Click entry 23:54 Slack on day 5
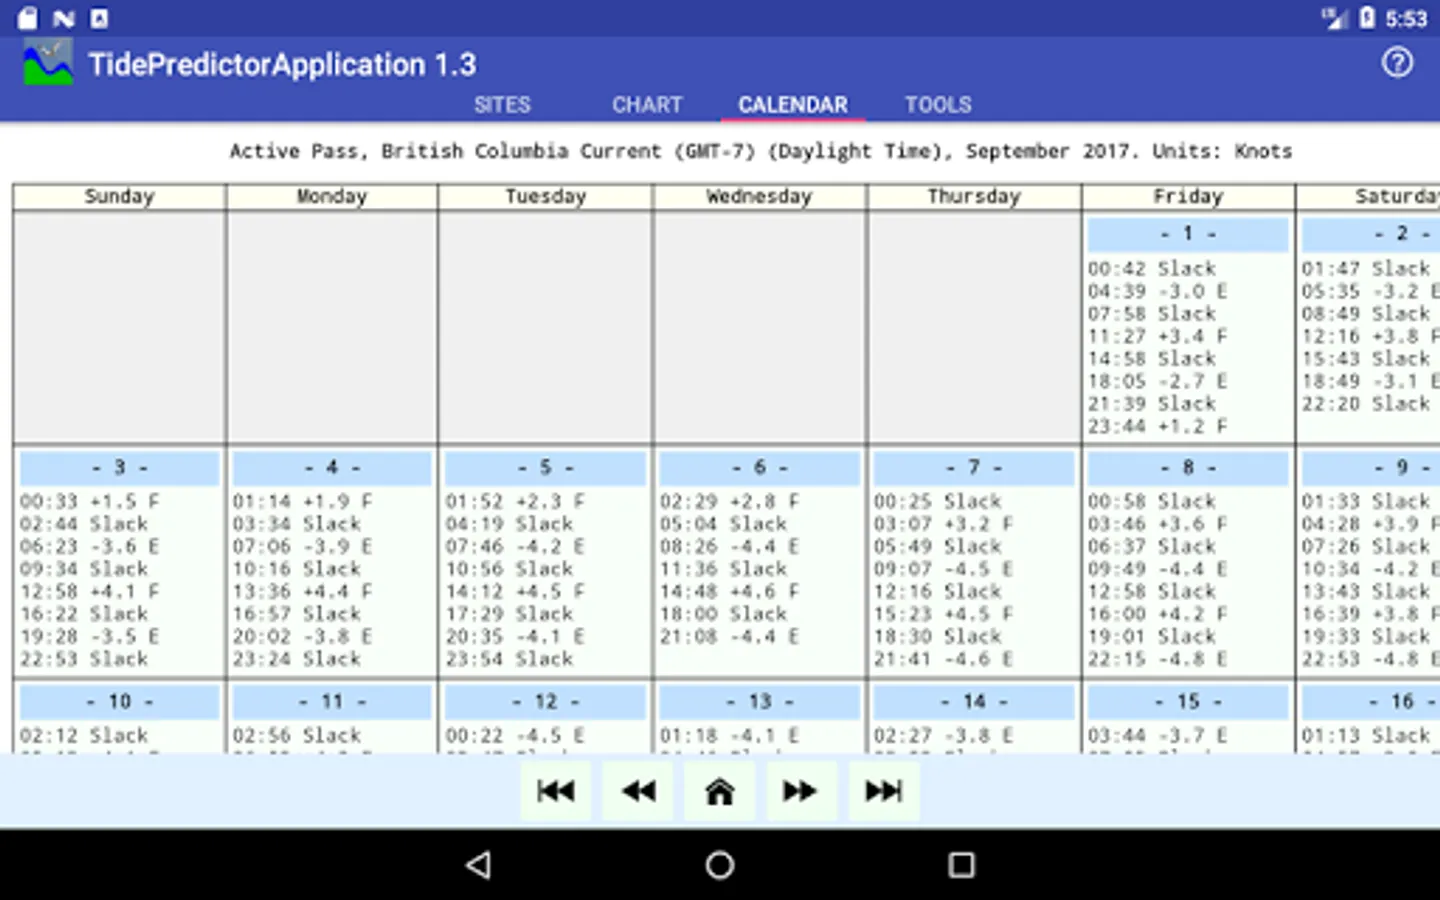Image resolution: width=1440 pixels, height=900 pixels. coord(510,659)
